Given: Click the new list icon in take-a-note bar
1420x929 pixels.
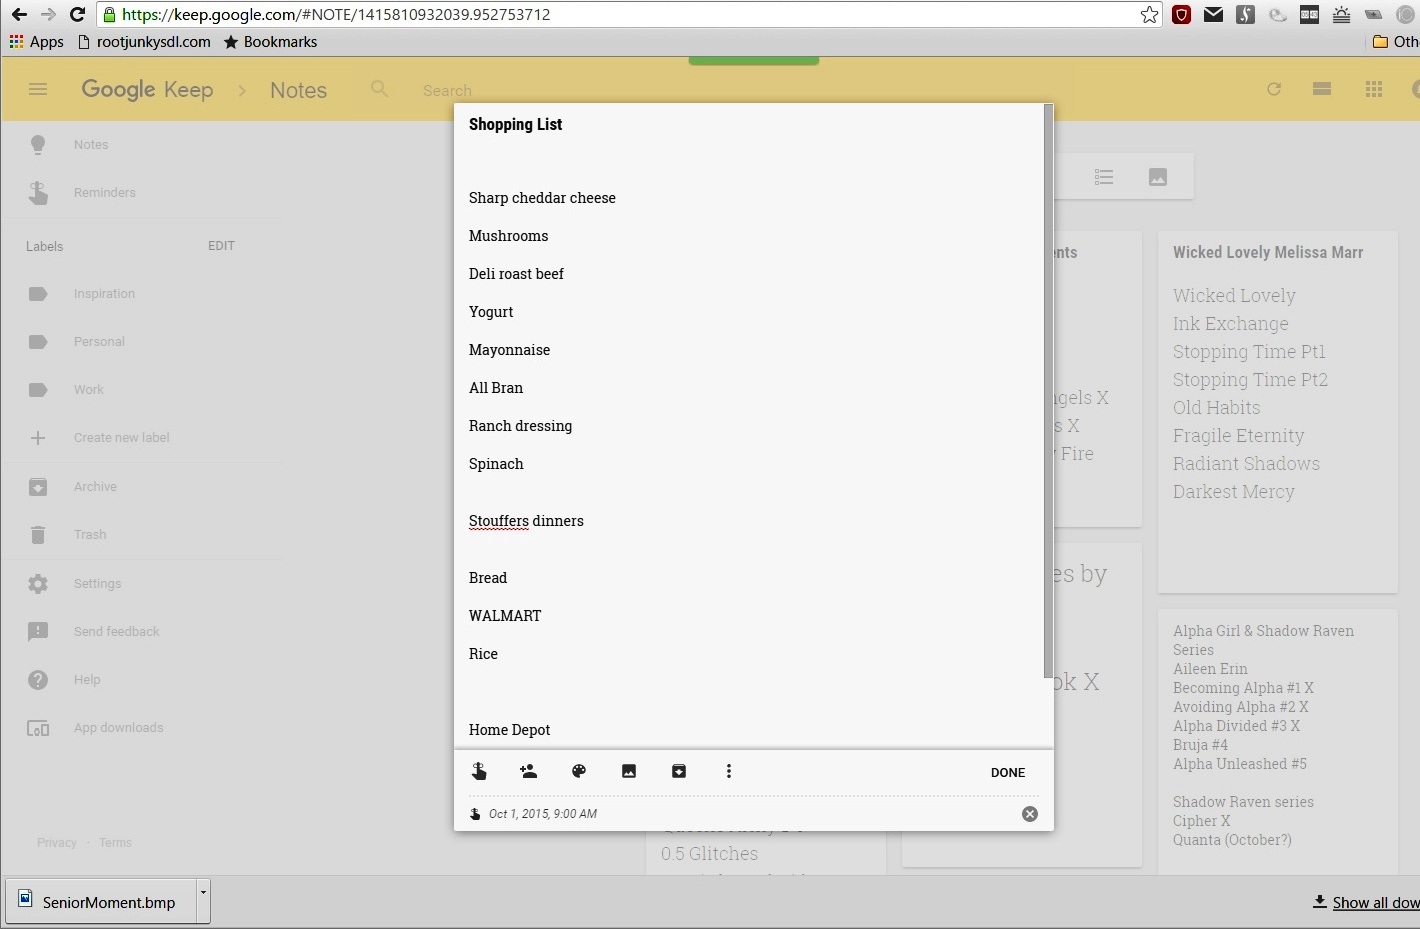Looking at the screenshot, I should pyautogui.click(x=1104, y=177).
